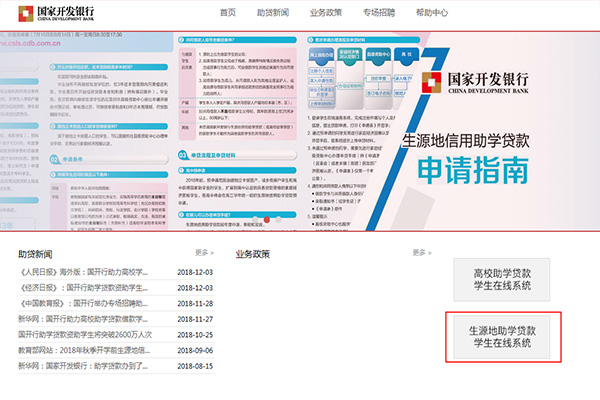Open news 《人民日报》海外版：国开行助力高校学...
This screenshot has width=600, height=400.
(x=83, y=272)
